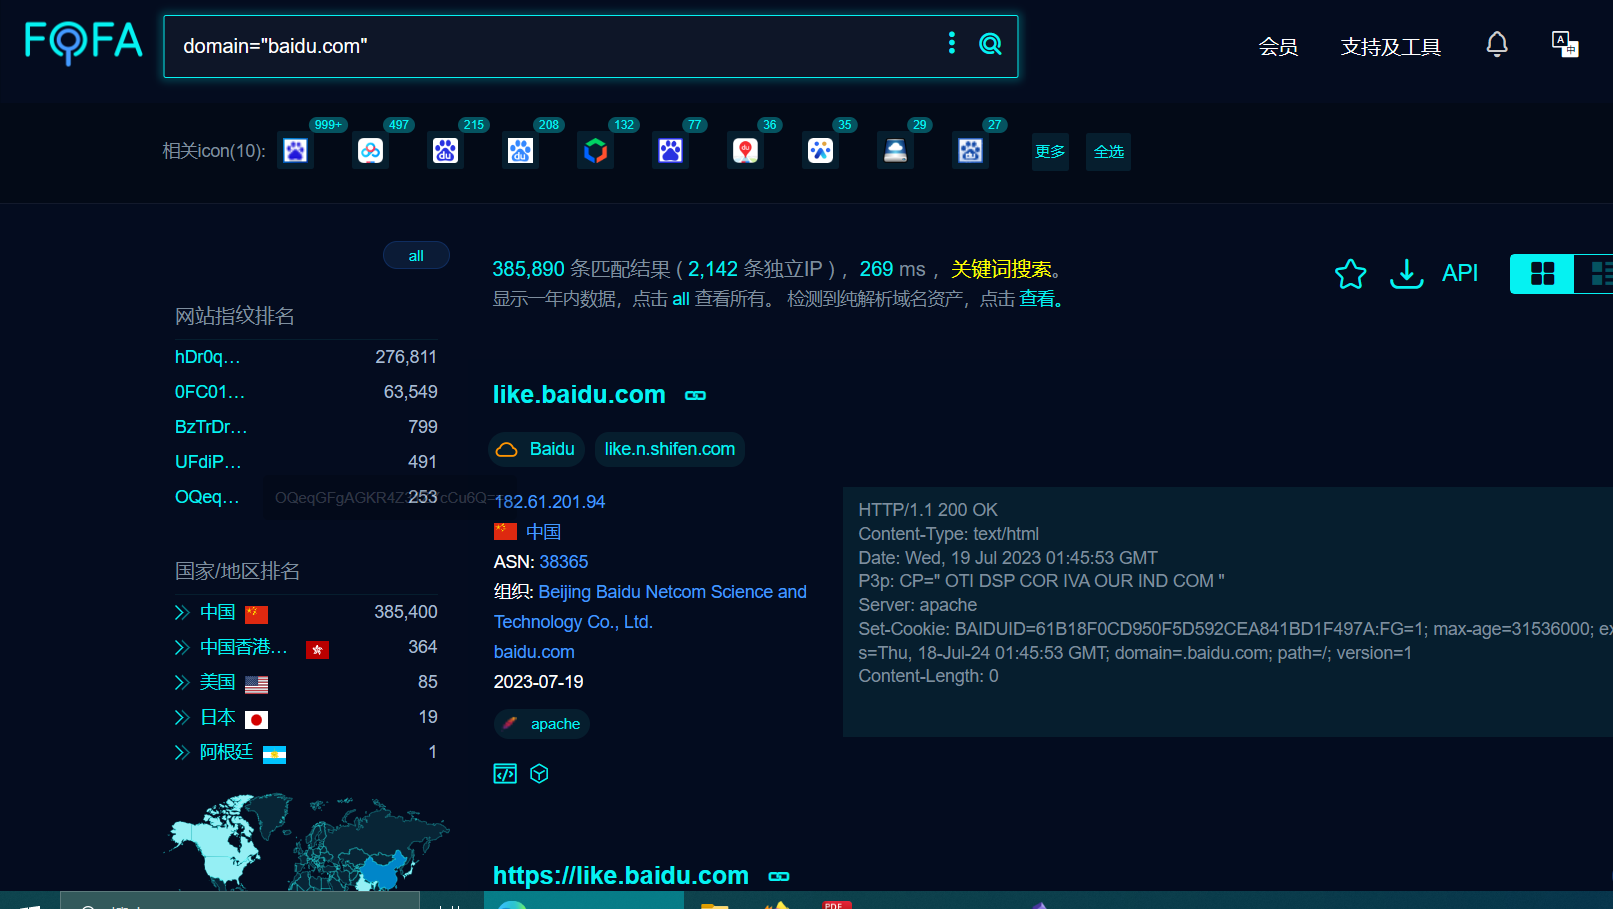Toggle the 'all' filter pill
Viewport: 1613px width, 909px height.
pyautogui.click(x=416, y=256)
